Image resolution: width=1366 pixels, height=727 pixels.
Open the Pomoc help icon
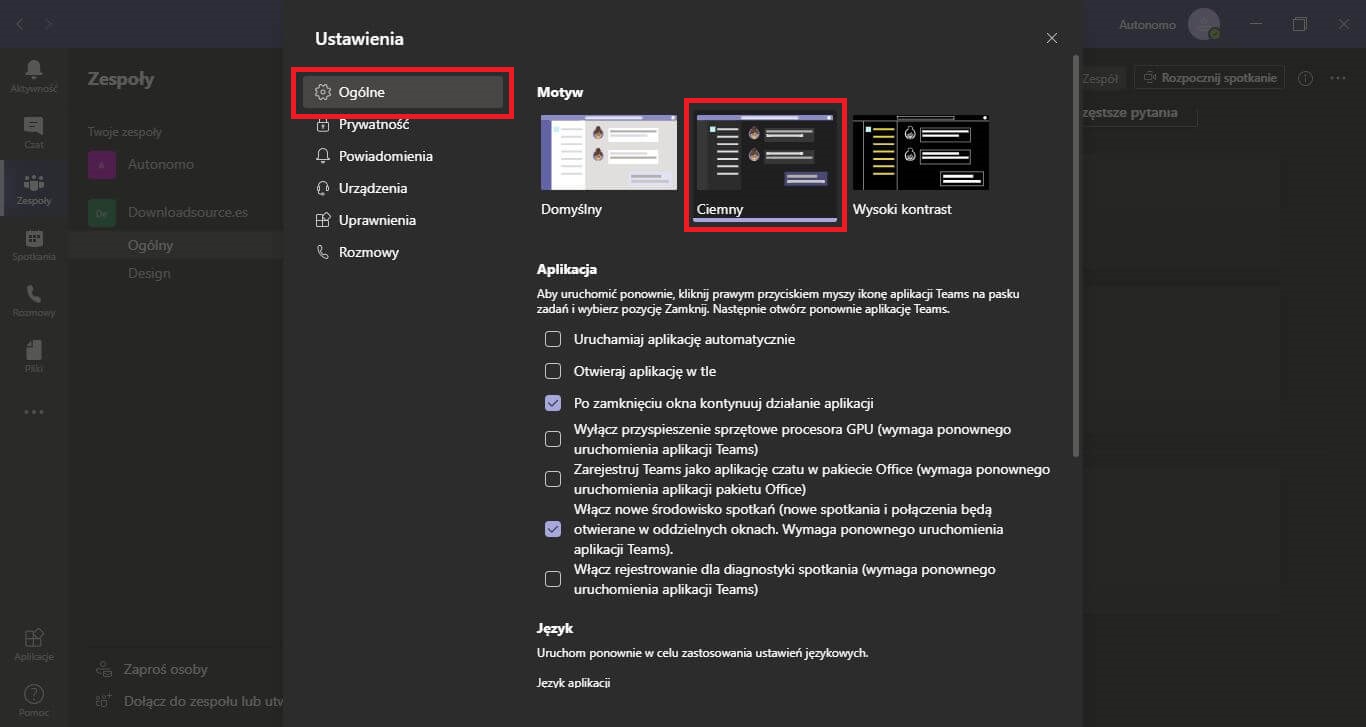coord(34,693)
